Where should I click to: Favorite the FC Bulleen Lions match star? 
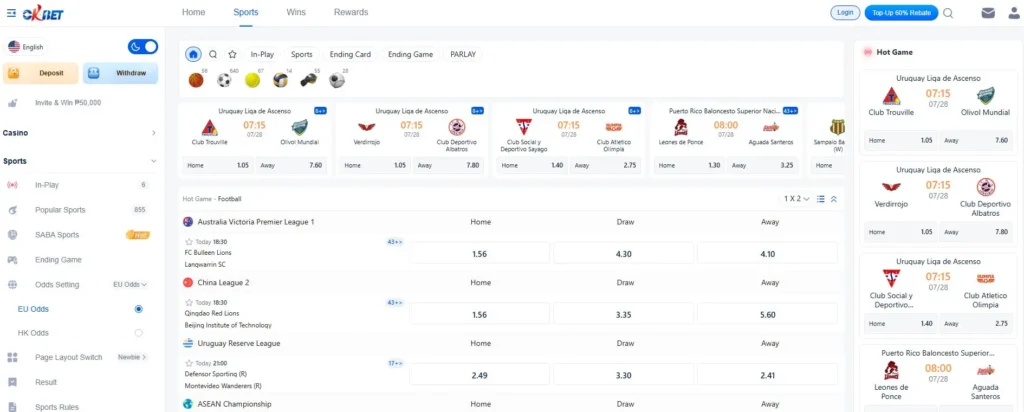(189, 242)
